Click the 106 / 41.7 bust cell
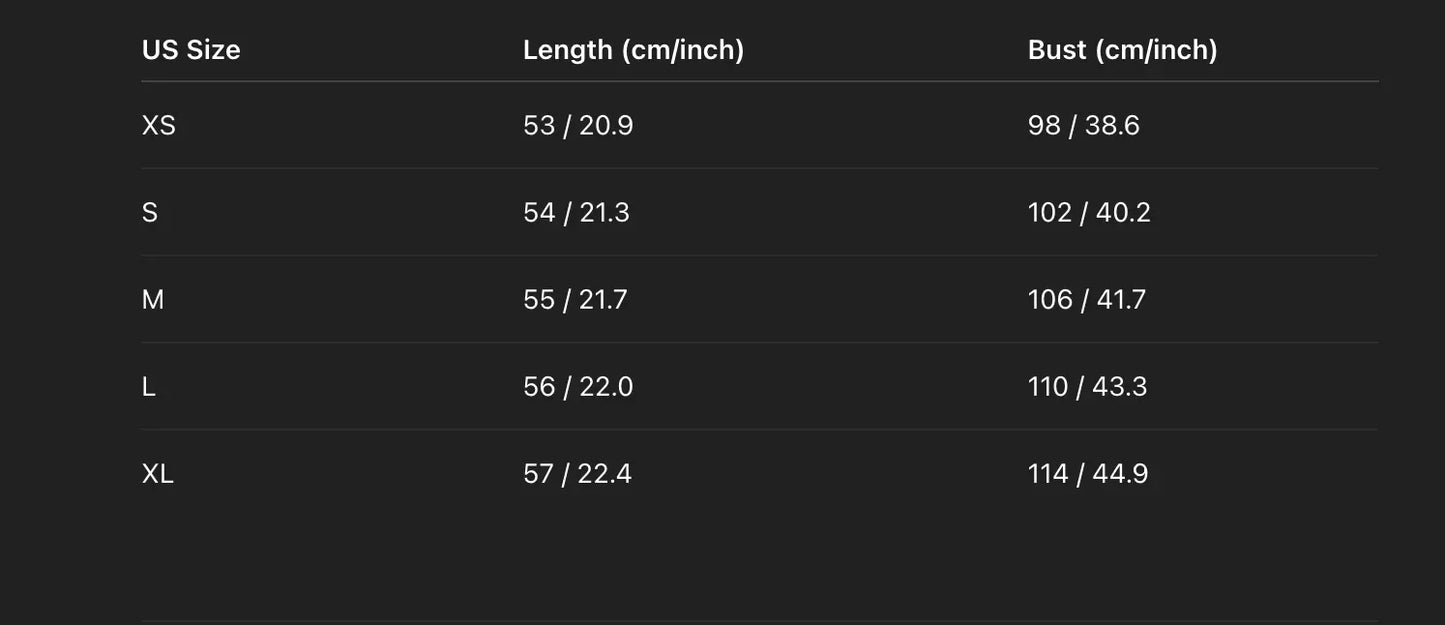 pos(1087,300)
